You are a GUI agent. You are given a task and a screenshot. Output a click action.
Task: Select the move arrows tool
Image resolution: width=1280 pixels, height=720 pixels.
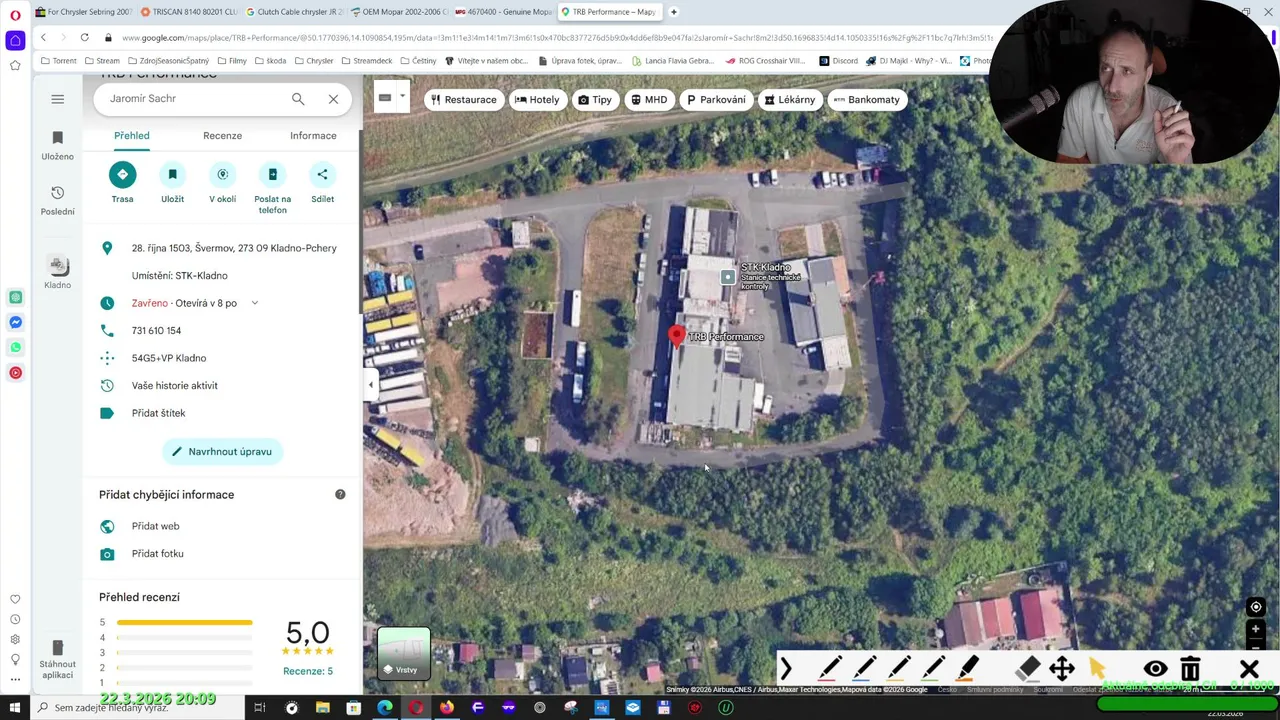point(1062,668)
